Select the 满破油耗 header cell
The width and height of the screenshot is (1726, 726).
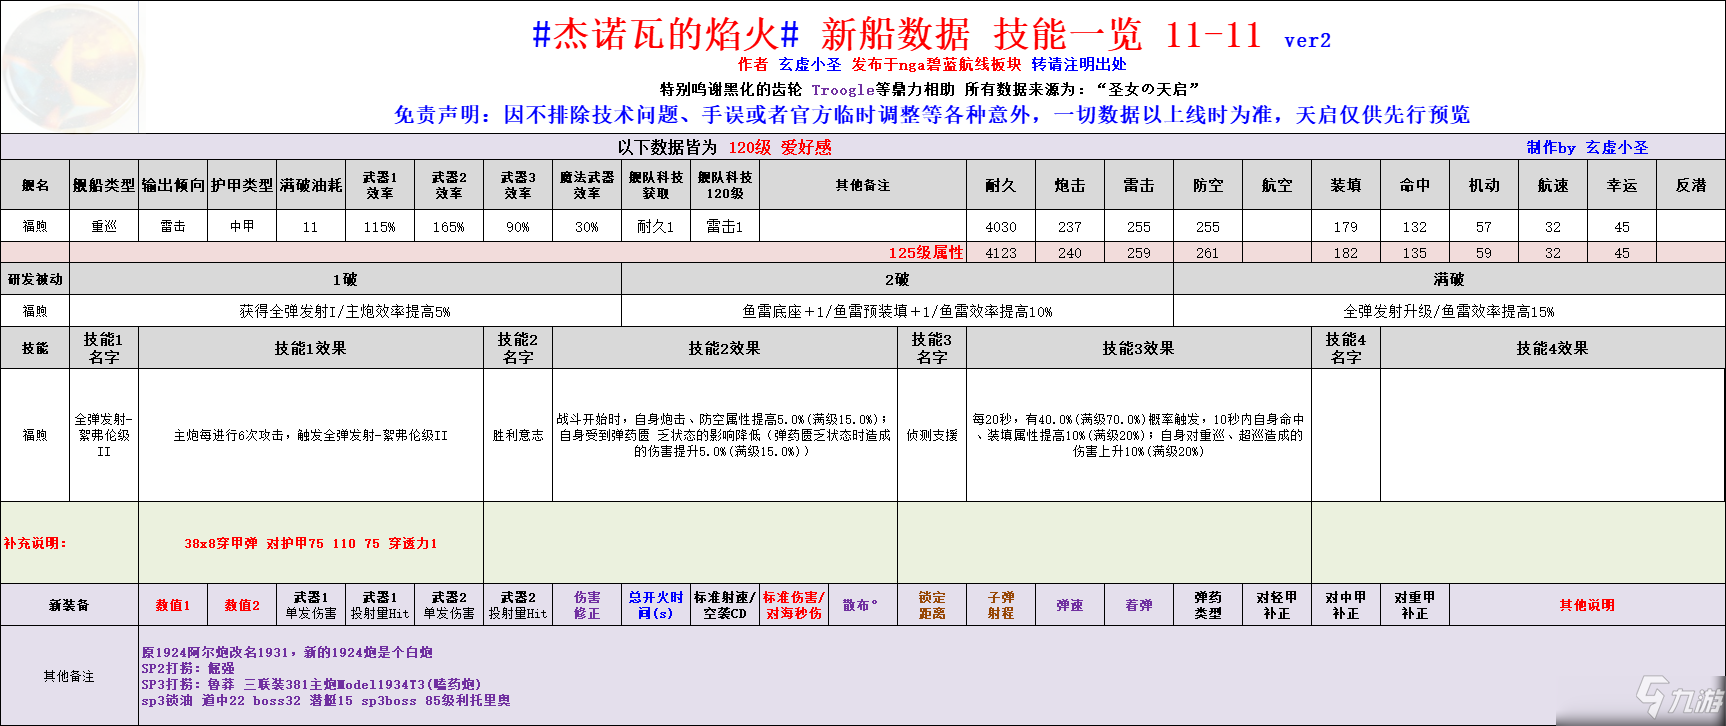click(311, 185)
